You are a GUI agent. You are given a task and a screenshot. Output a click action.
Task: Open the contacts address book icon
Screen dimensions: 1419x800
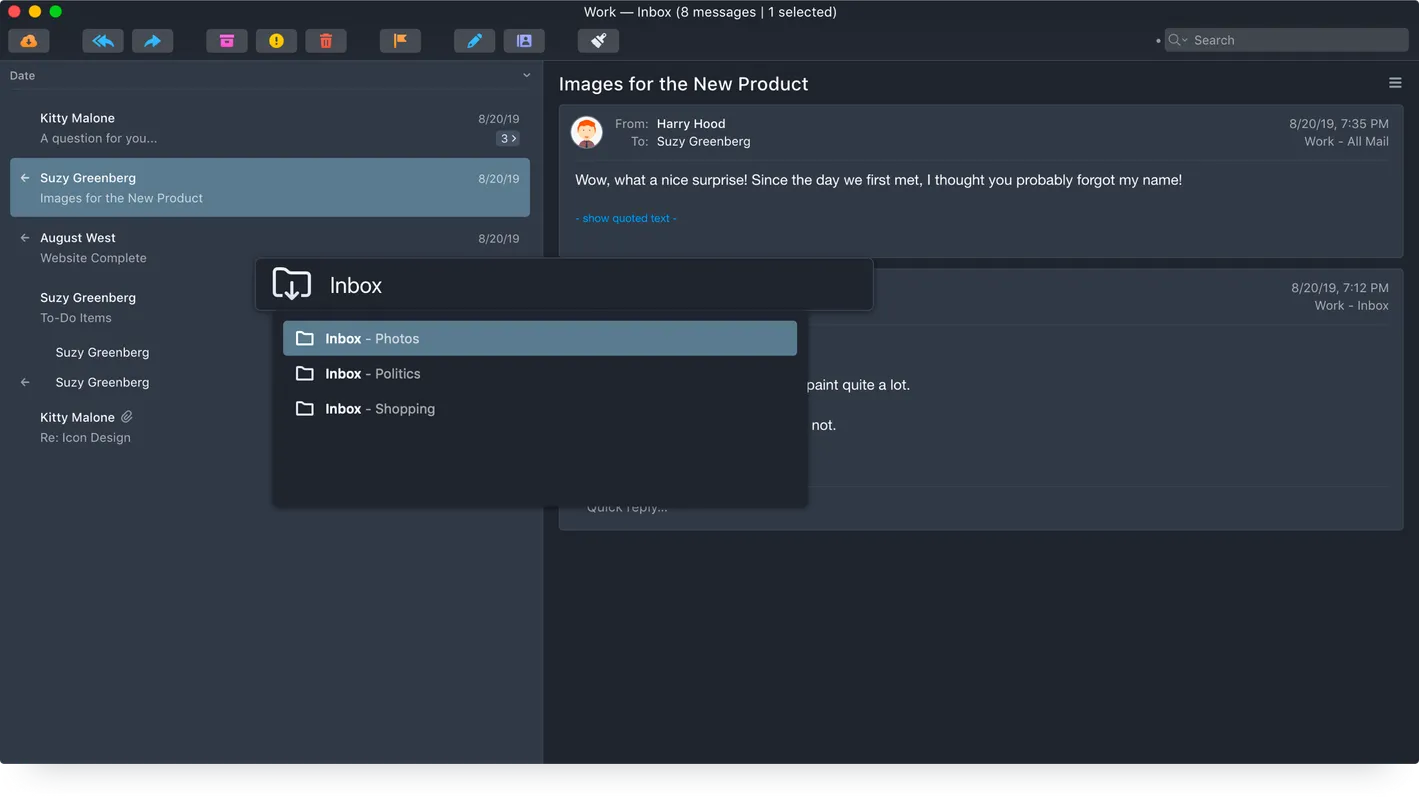click(524, 41)
